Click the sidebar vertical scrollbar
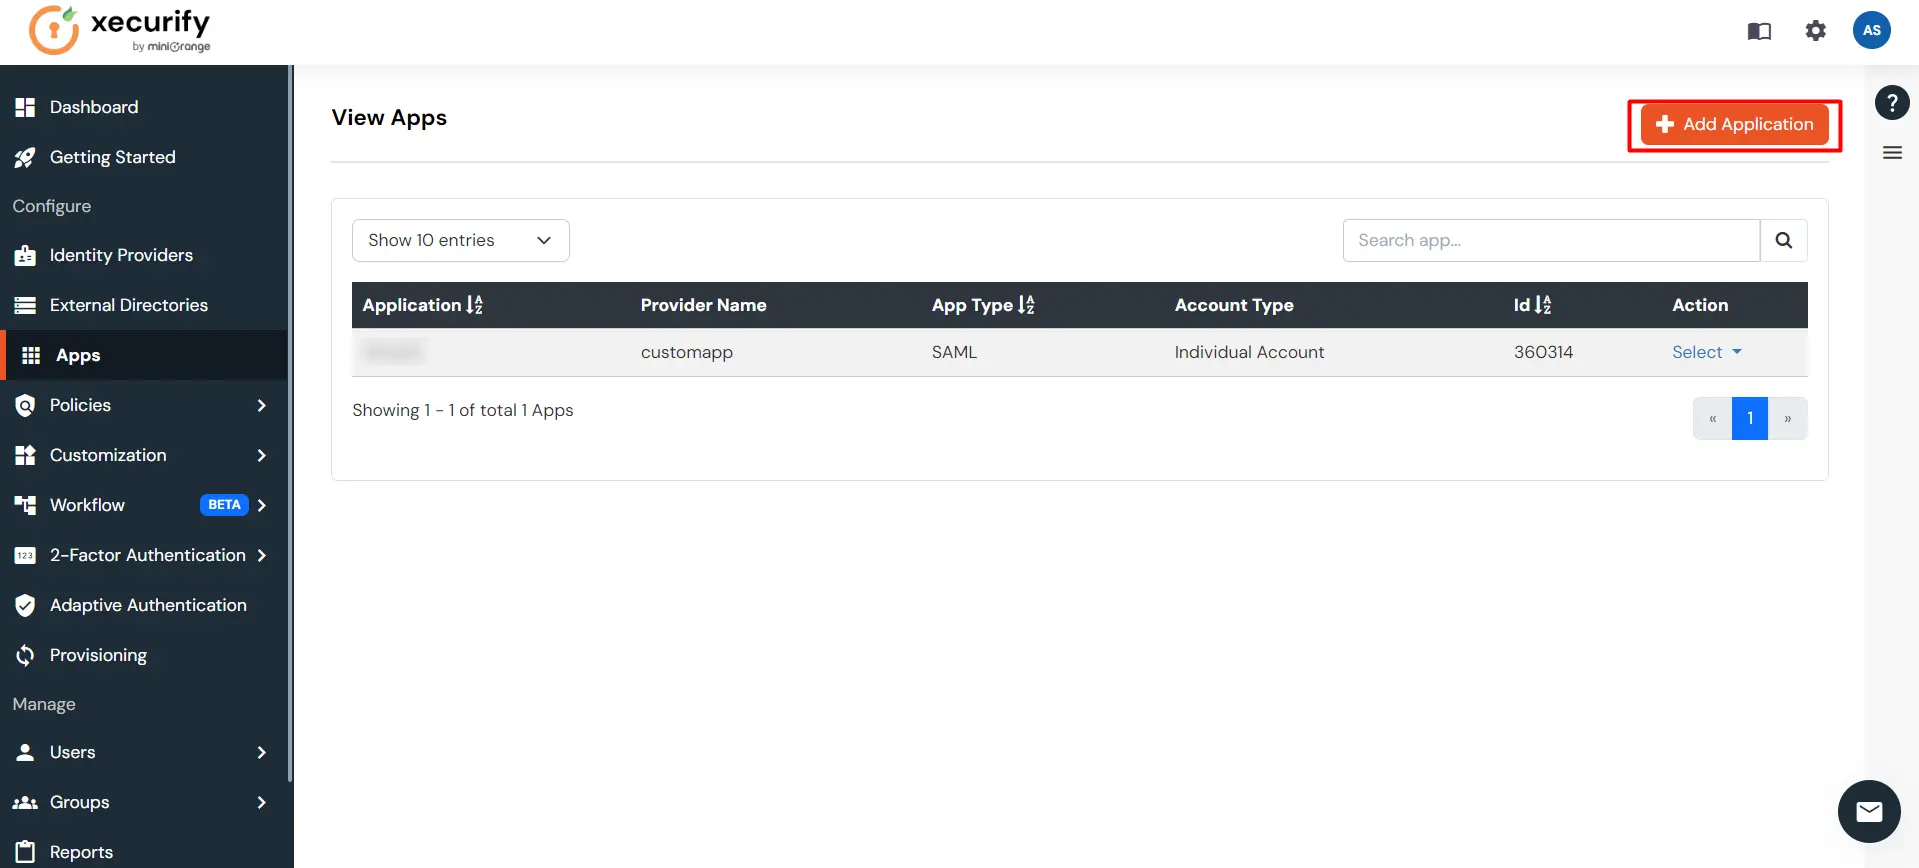This screenshot has height=868, width=1919. (290, 423)
